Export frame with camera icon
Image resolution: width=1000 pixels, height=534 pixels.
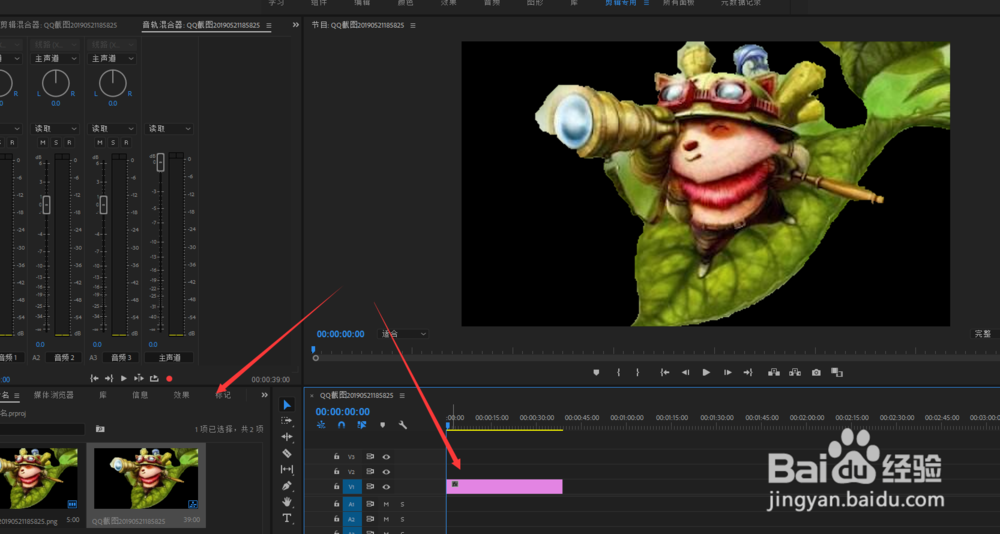816,373
